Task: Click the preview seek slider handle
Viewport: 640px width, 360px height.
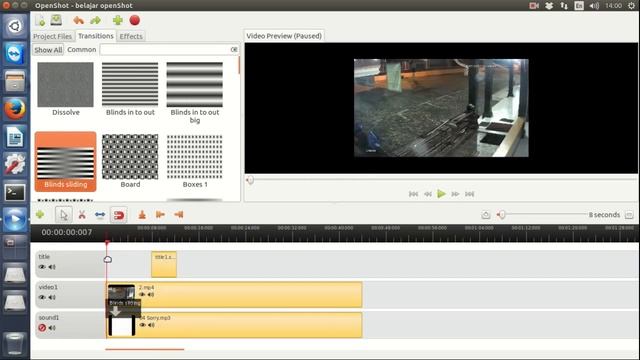Action: coord(250,180)
